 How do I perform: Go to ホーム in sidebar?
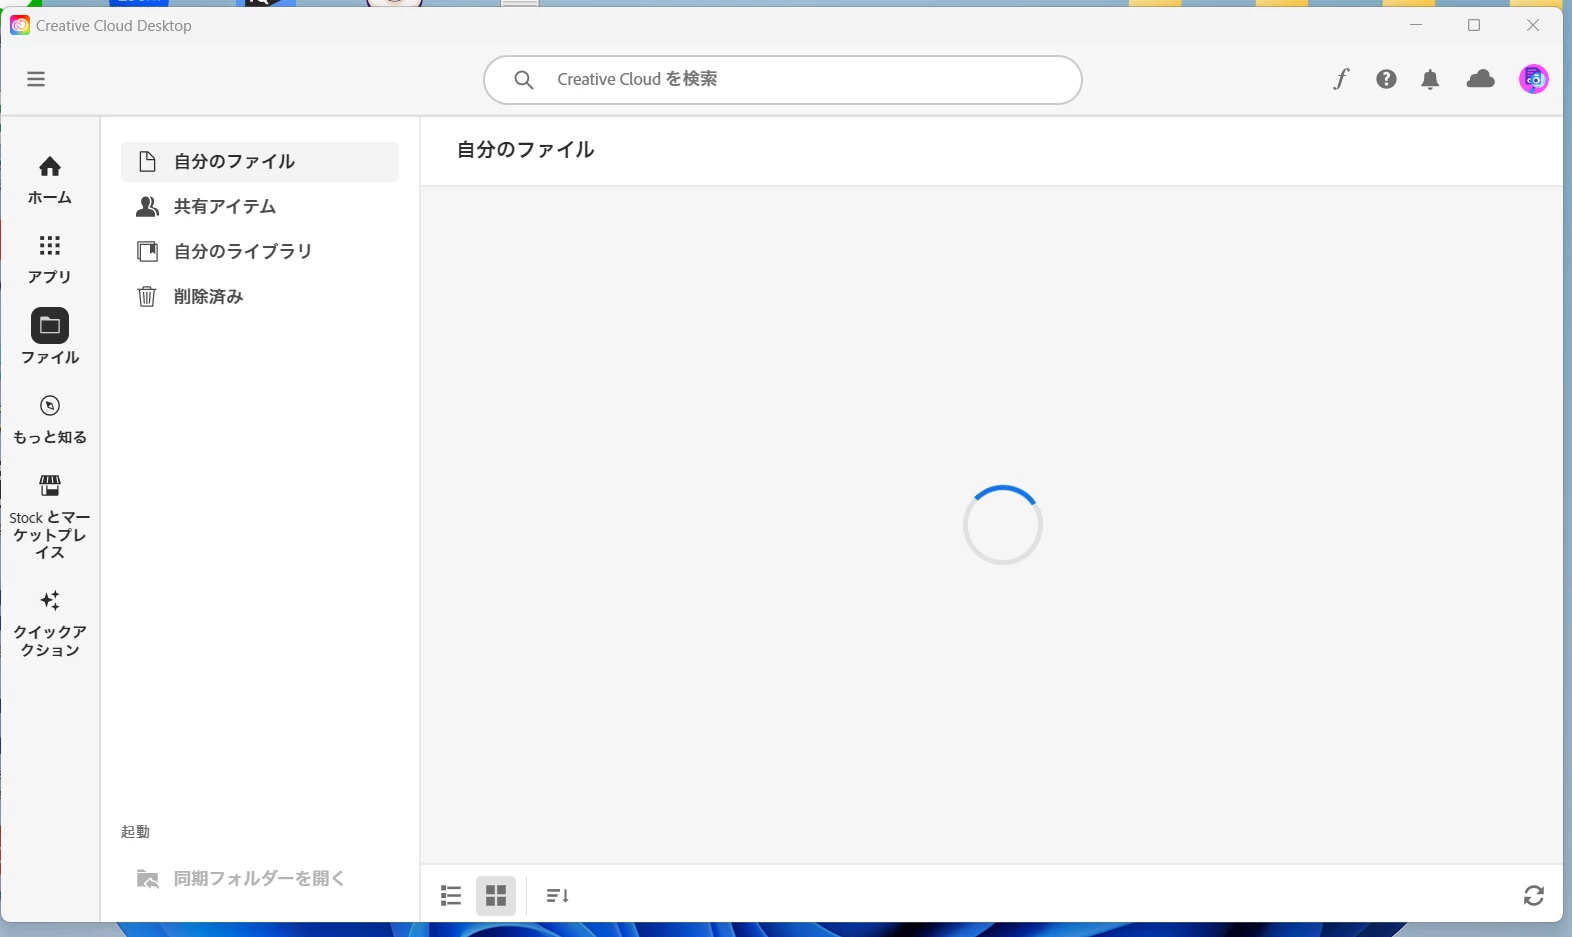point(50,181)
